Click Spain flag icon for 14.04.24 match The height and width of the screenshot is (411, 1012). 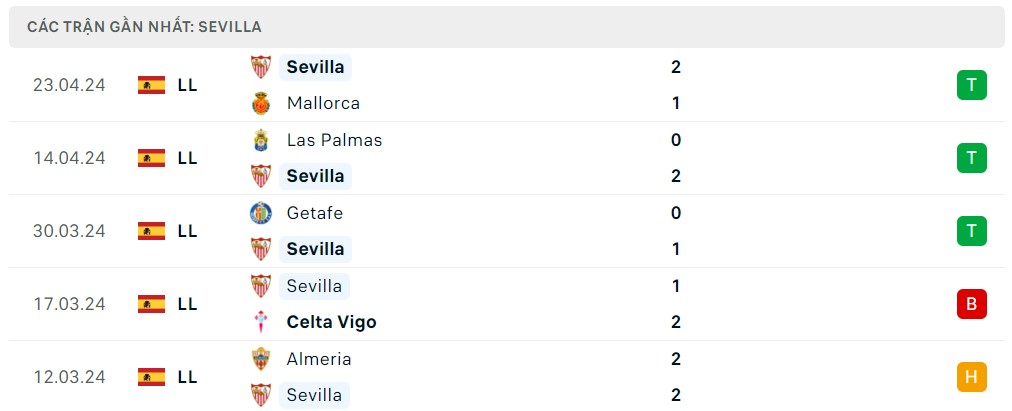[151, 158]
